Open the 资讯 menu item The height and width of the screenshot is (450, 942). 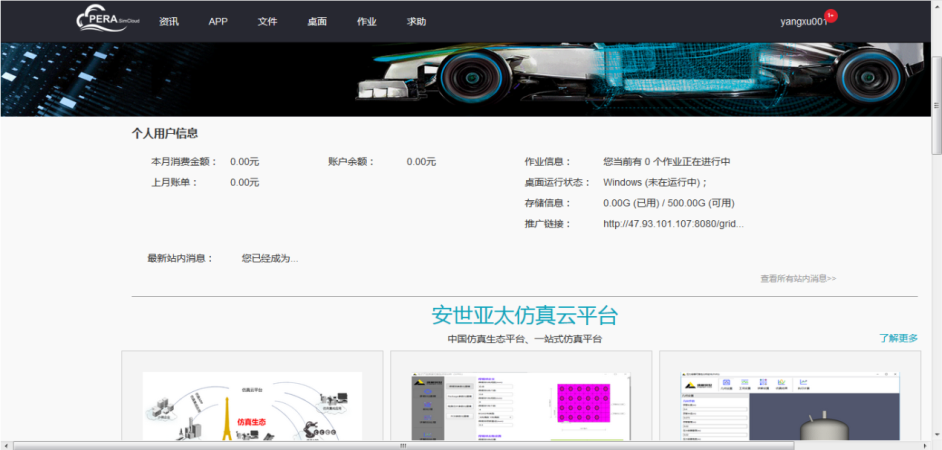[x=169, y=22]
